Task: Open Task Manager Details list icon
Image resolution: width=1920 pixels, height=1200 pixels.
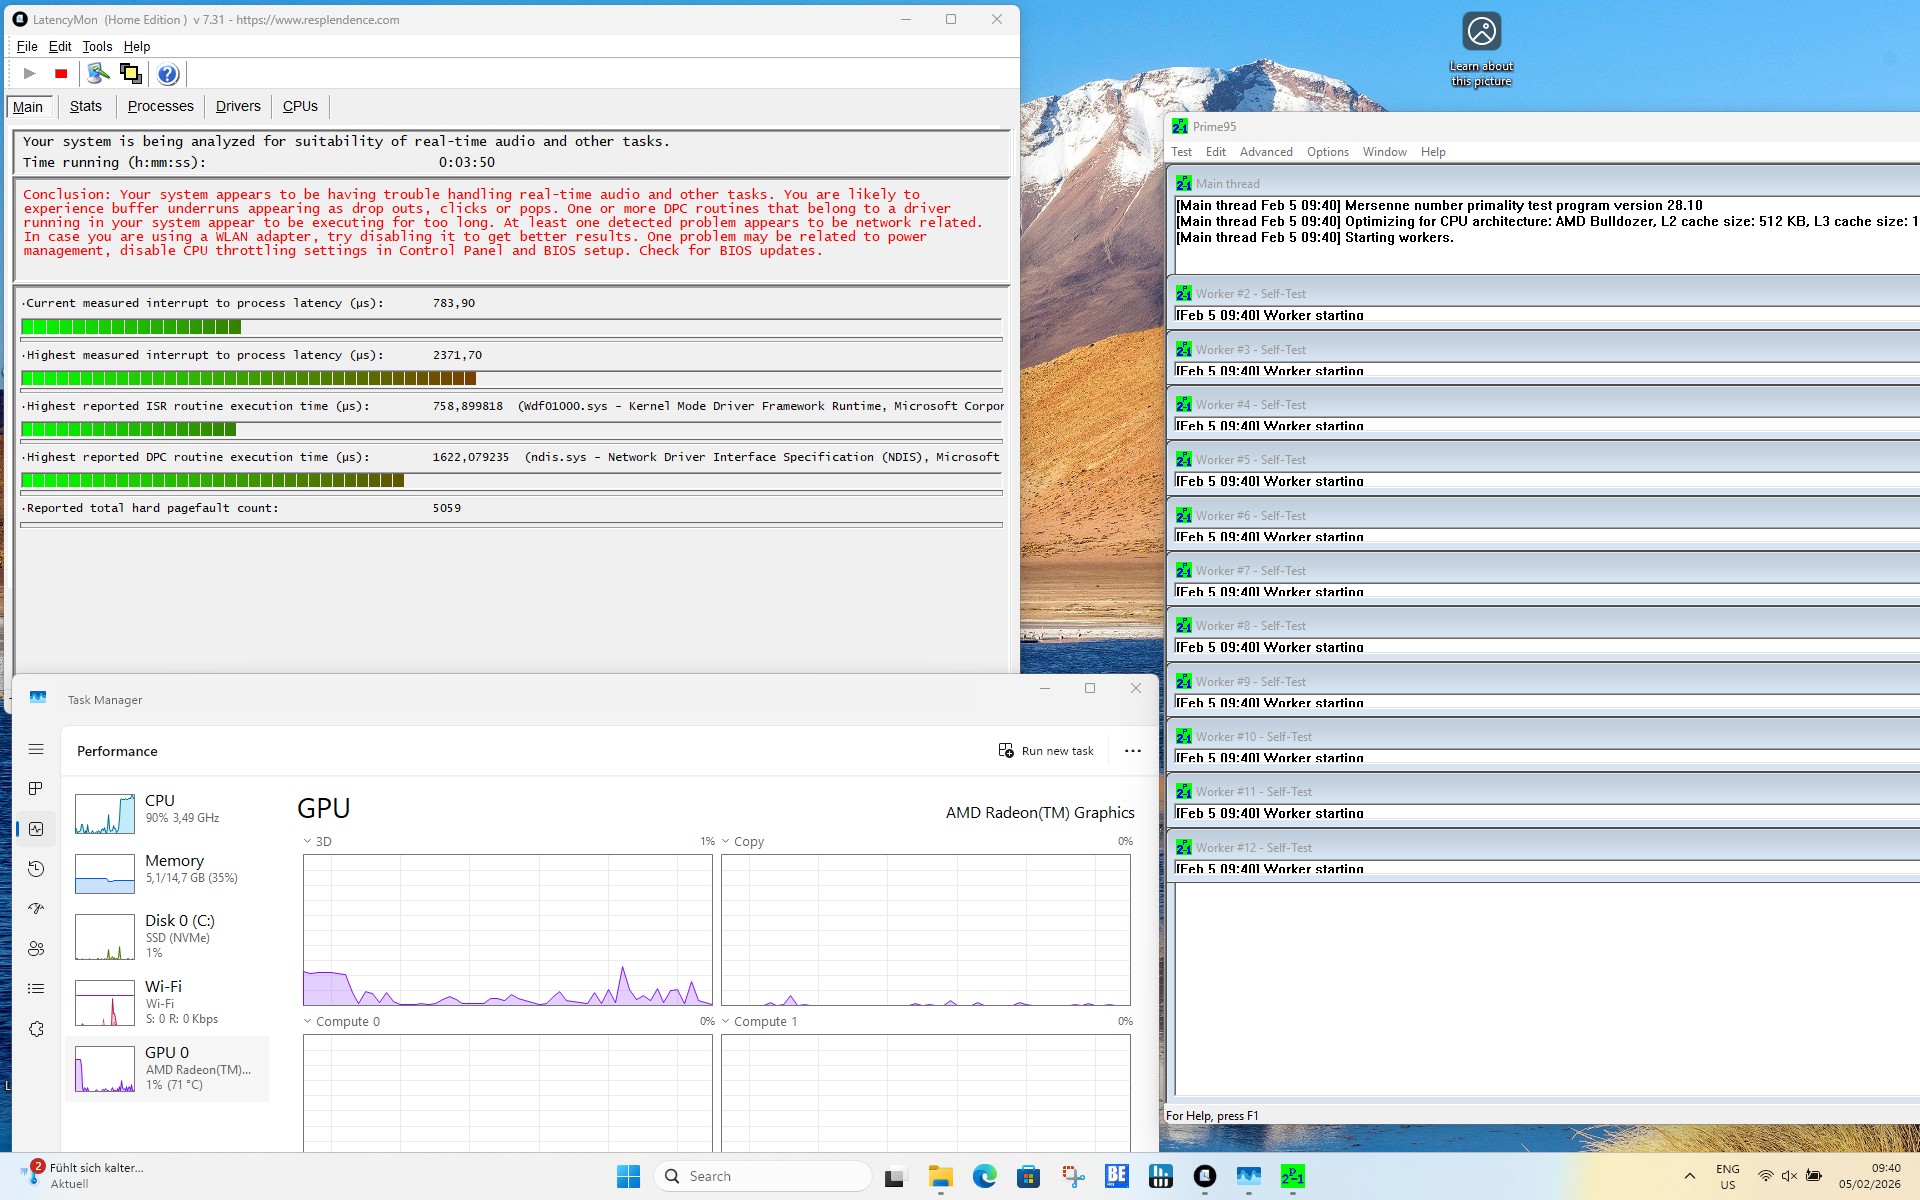Action: [36, 988]
